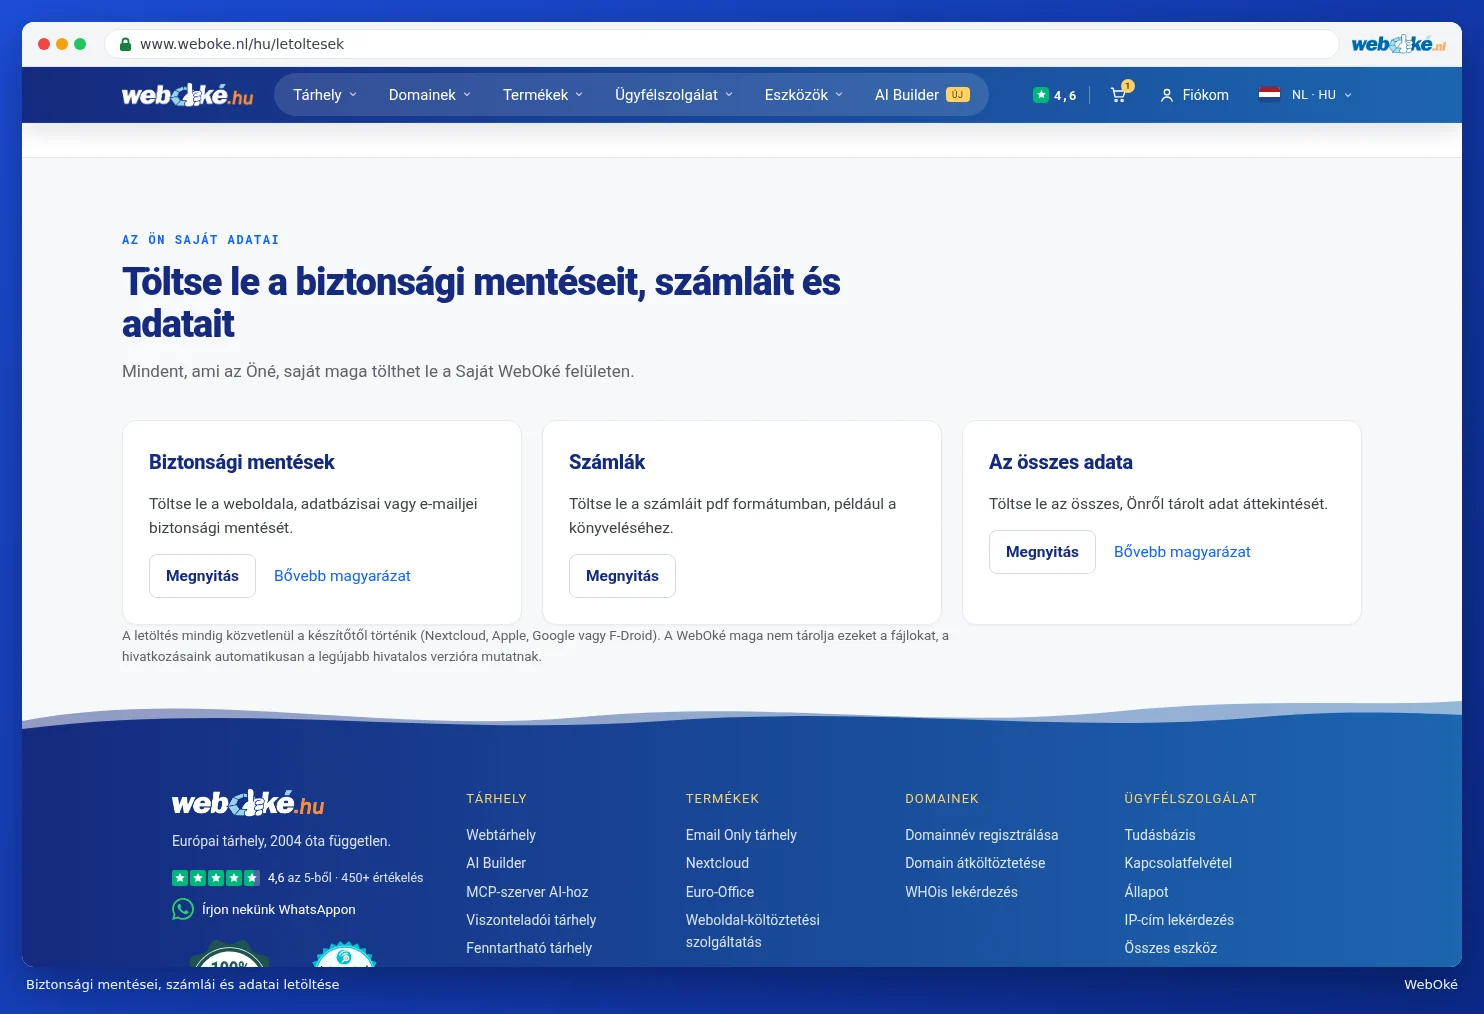Open the Ügyfélszolgálat dropdown menu
The image size is (1484, 1014).
tap(674, 95)
